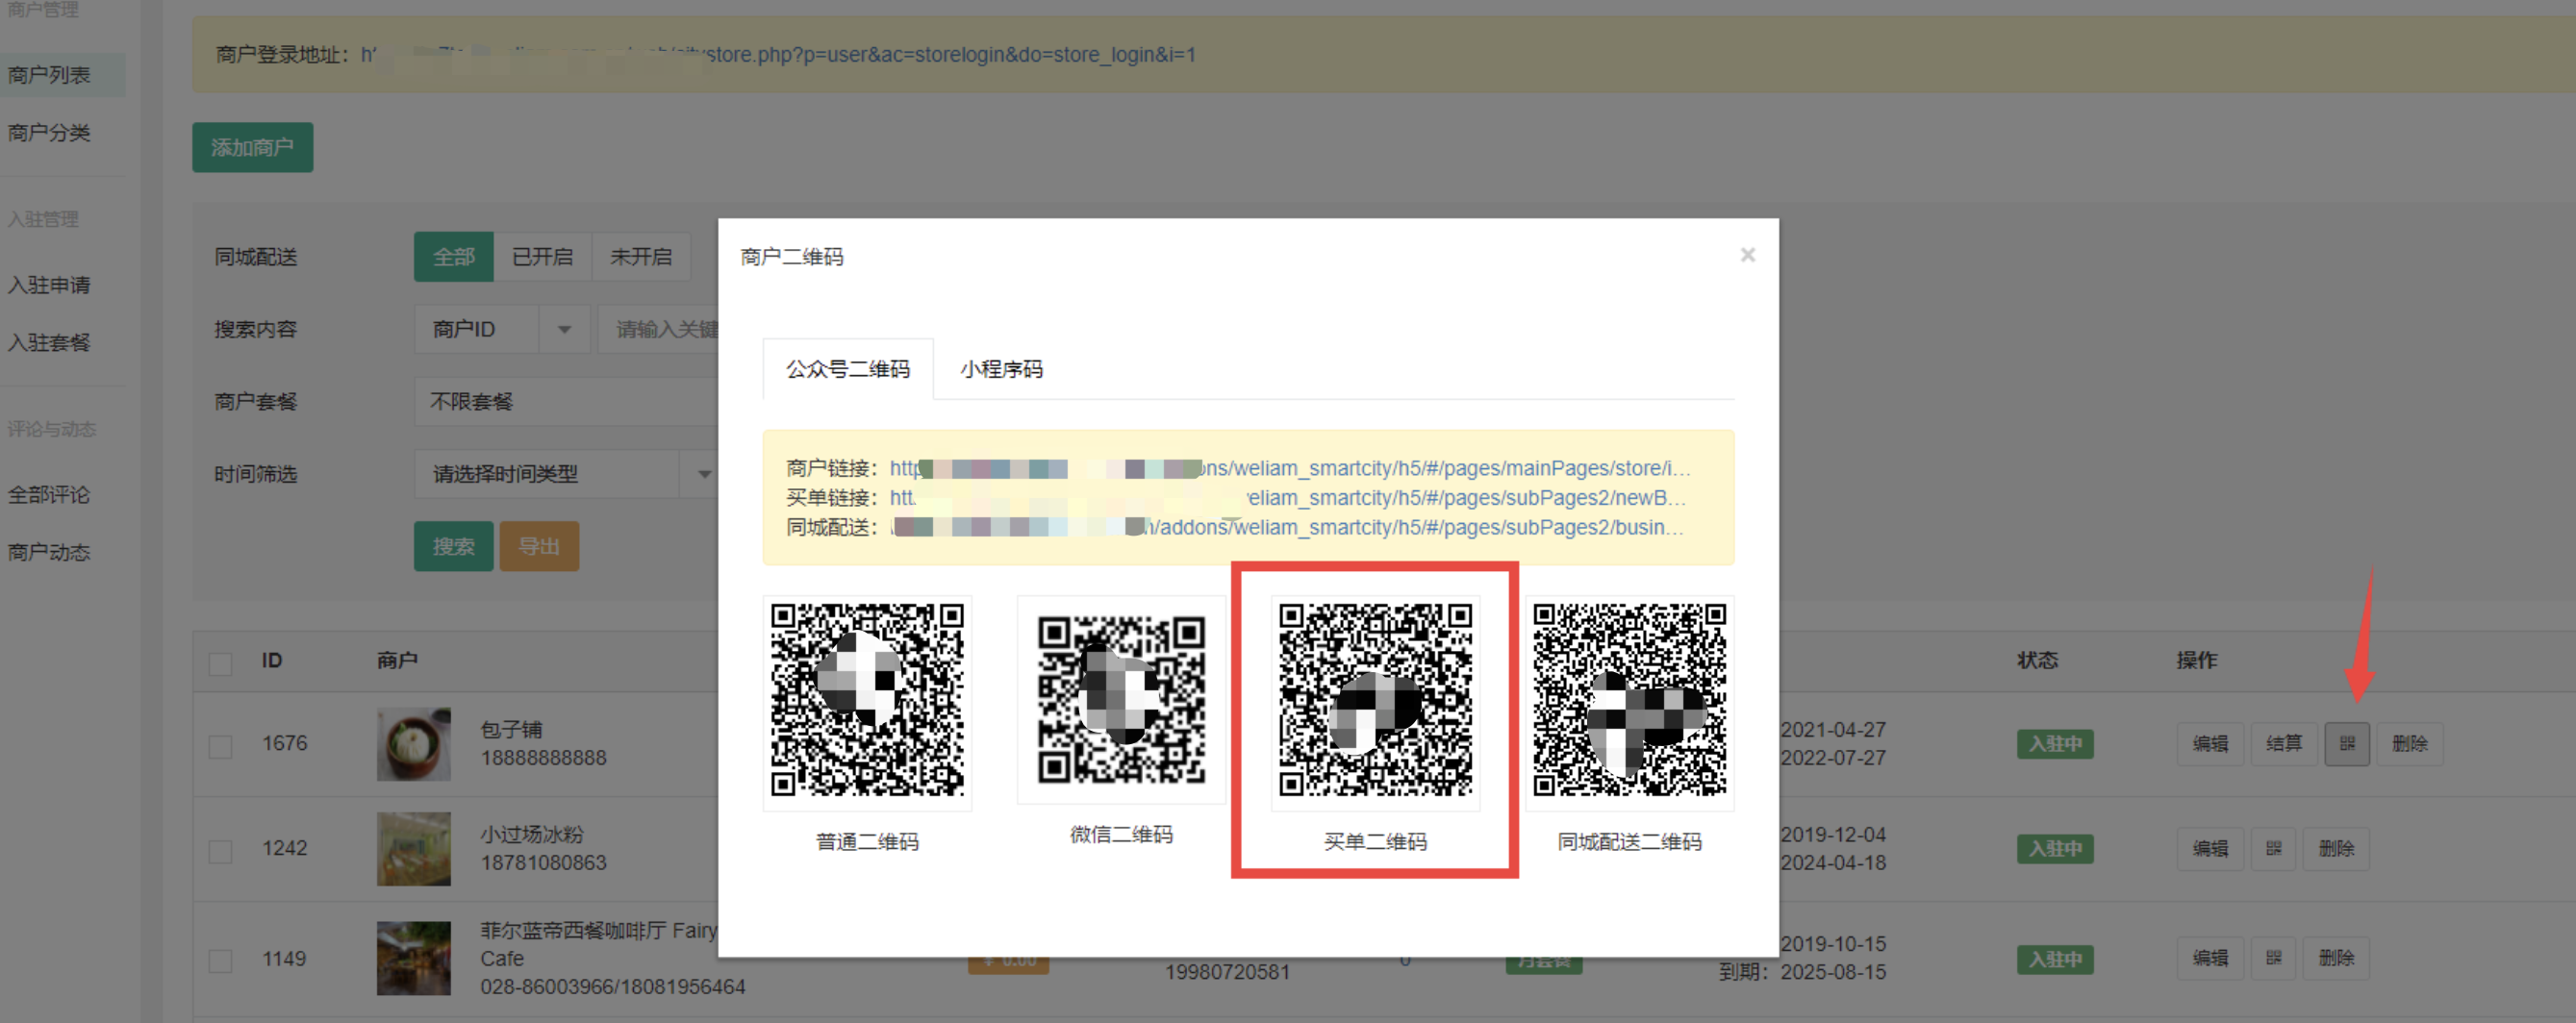
Task: Click the 添加商户 button
Action: (252, 147)
